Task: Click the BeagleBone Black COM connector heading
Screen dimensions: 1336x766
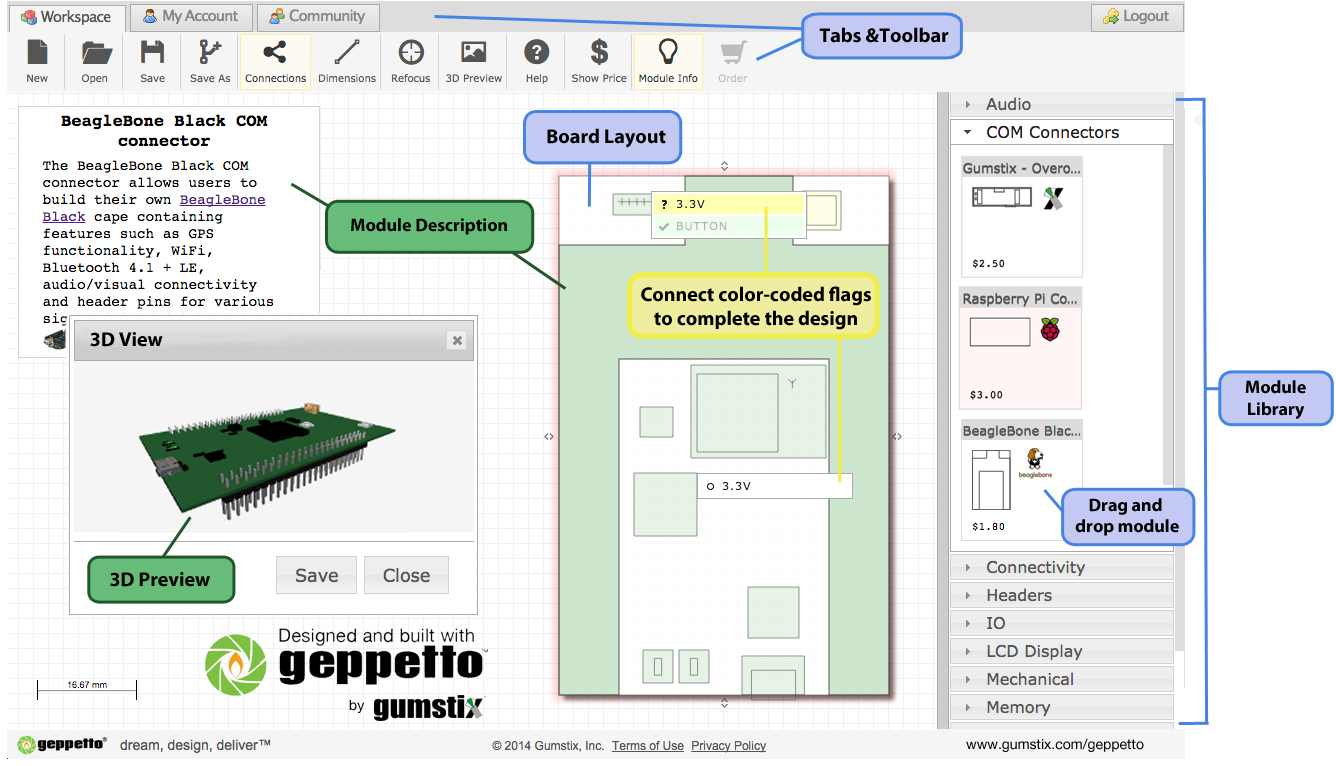Action: coord(164,131)
